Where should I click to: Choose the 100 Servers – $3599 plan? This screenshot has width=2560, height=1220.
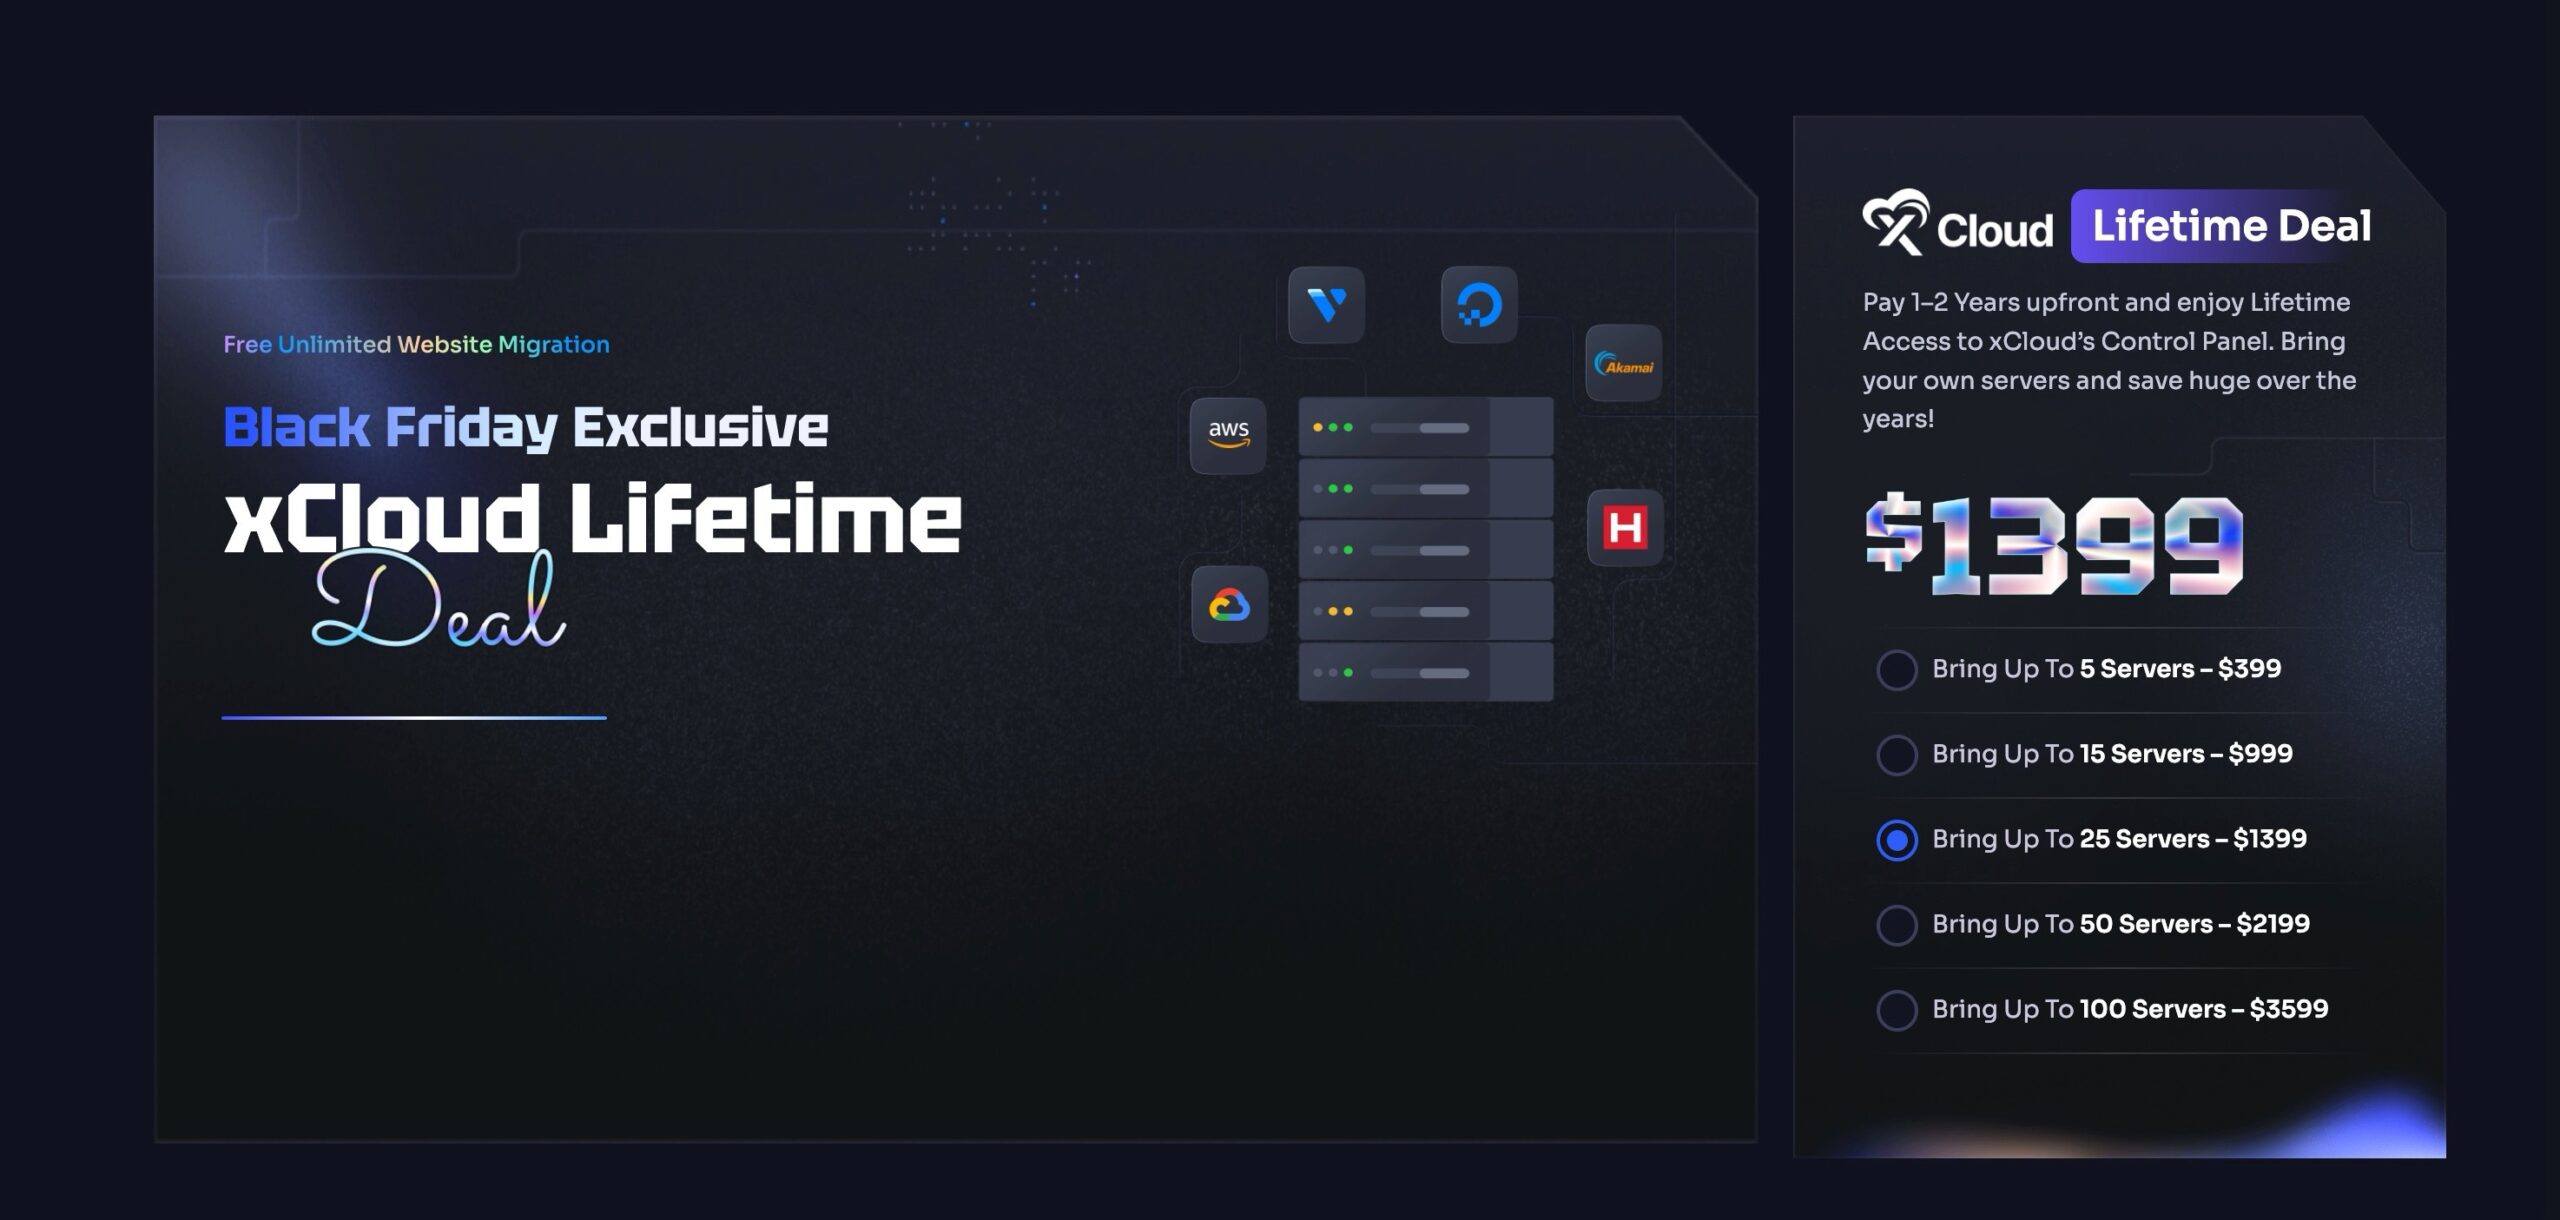tap(1896, 1010)
